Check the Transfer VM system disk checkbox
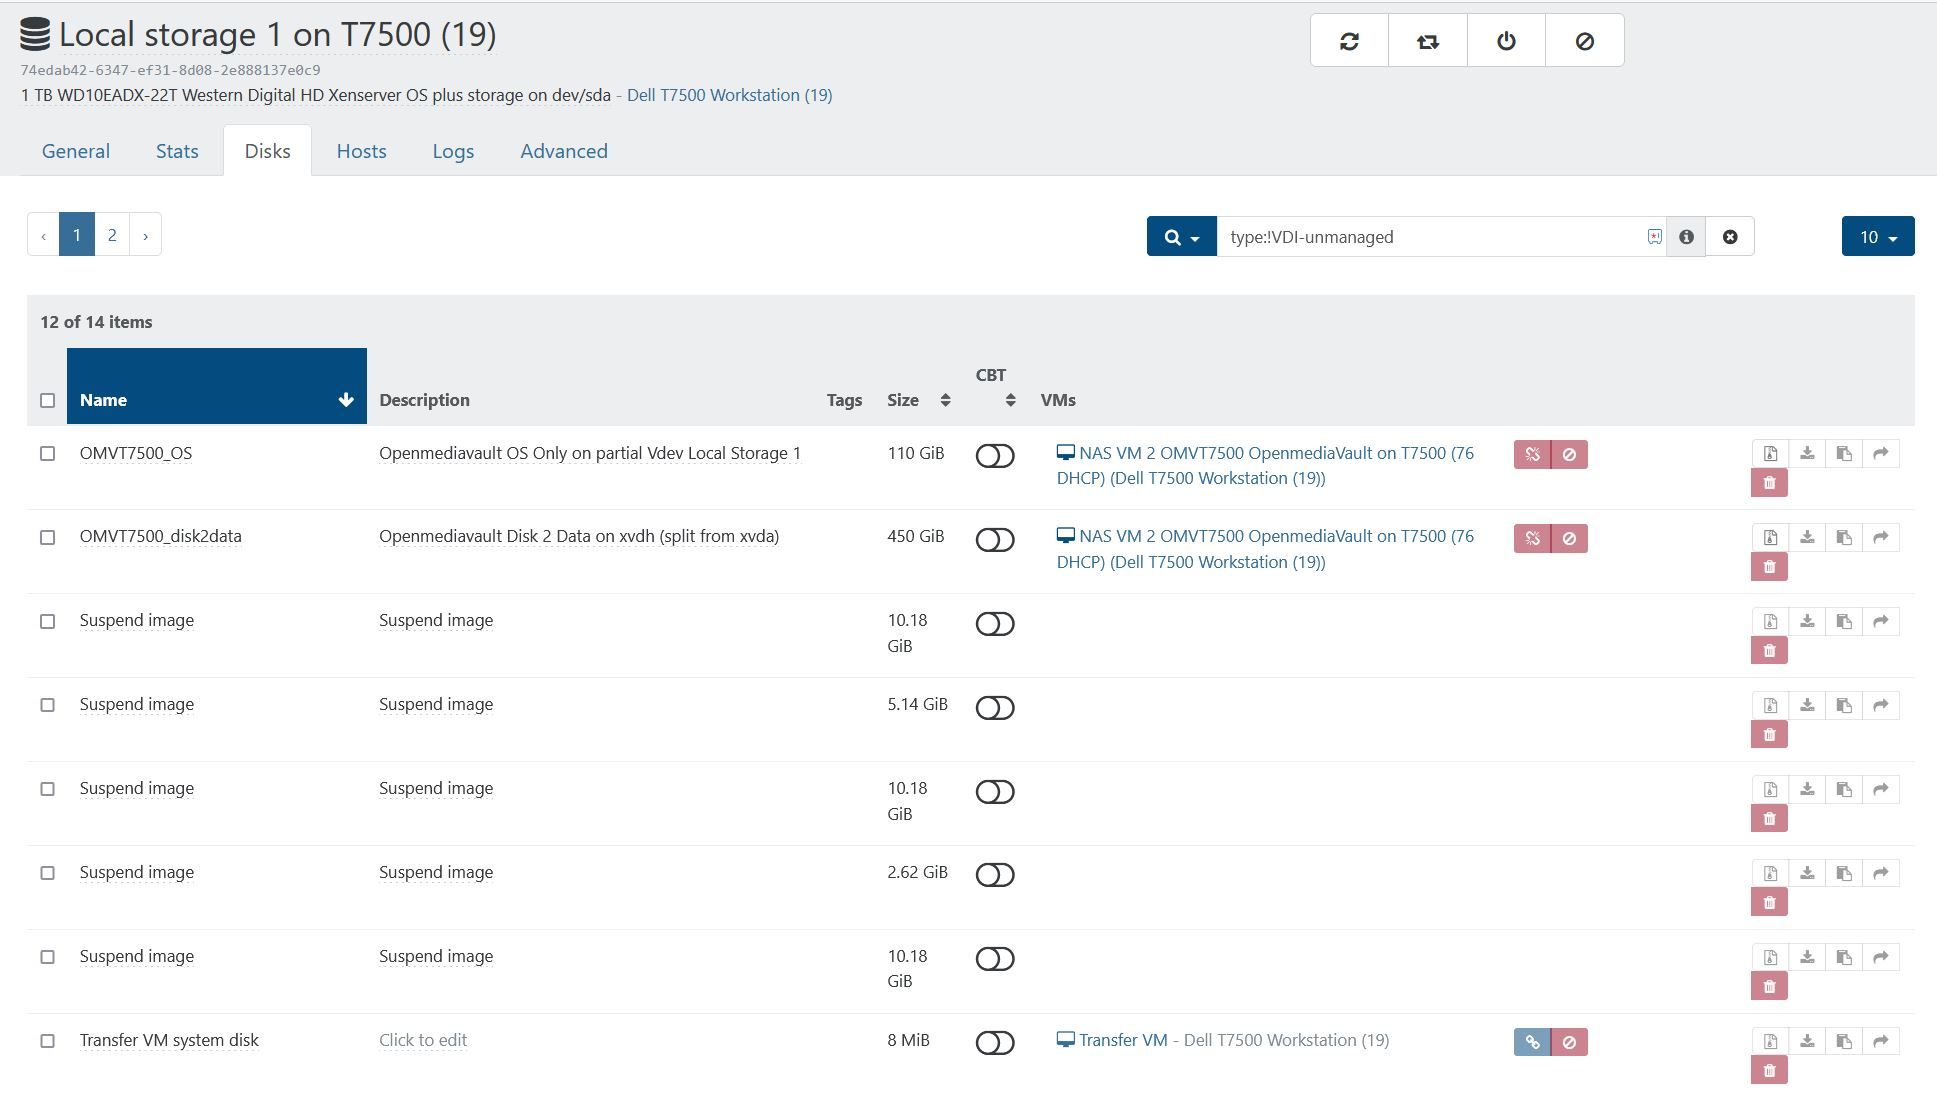1937x1095 pixels. (47, 1041)
